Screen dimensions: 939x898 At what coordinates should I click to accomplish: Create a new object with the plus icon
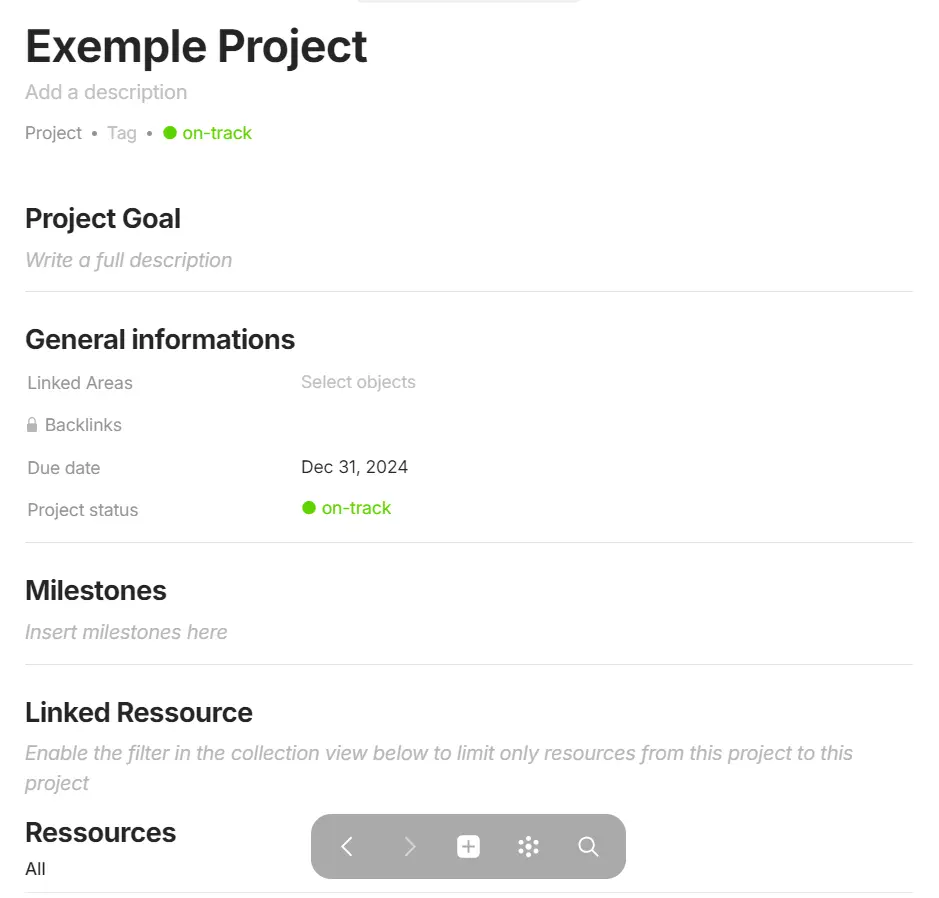(468, 846)
